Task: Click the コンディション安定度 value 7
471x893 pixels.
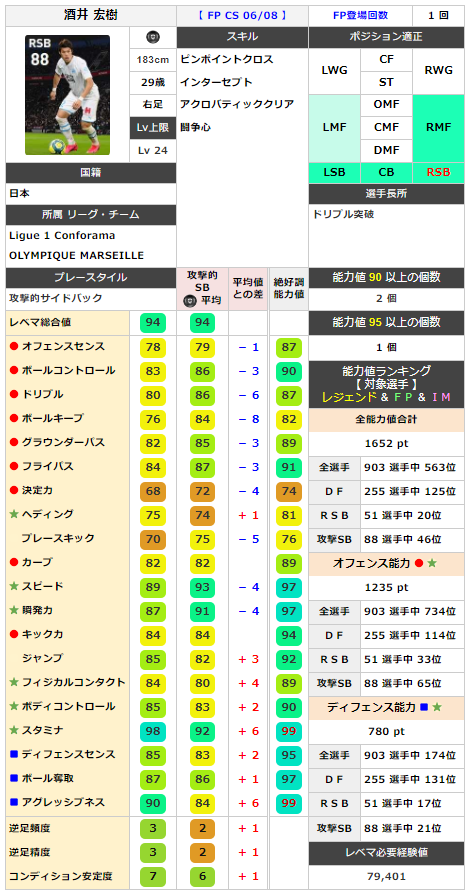Action: click(x=153, y=876)
